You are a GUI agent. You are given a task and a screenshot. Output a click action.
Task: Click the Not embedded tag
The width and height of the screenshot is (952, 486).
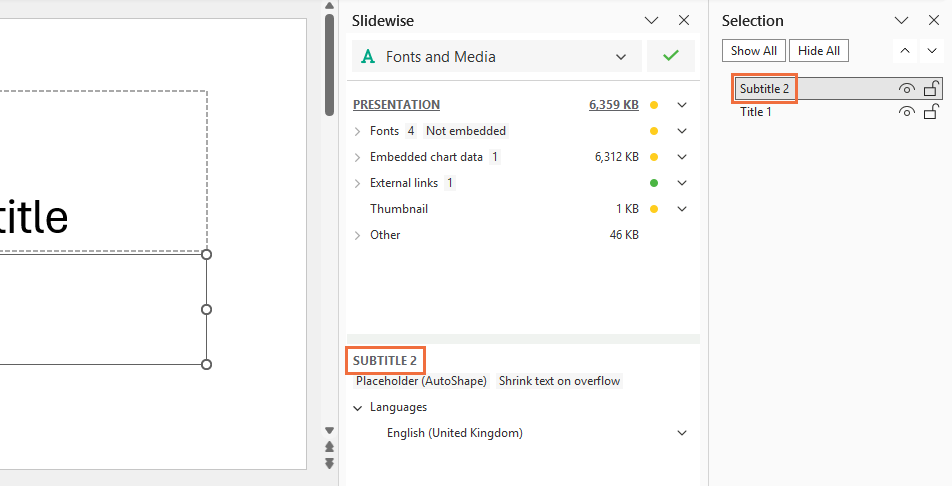pos(466,131)
